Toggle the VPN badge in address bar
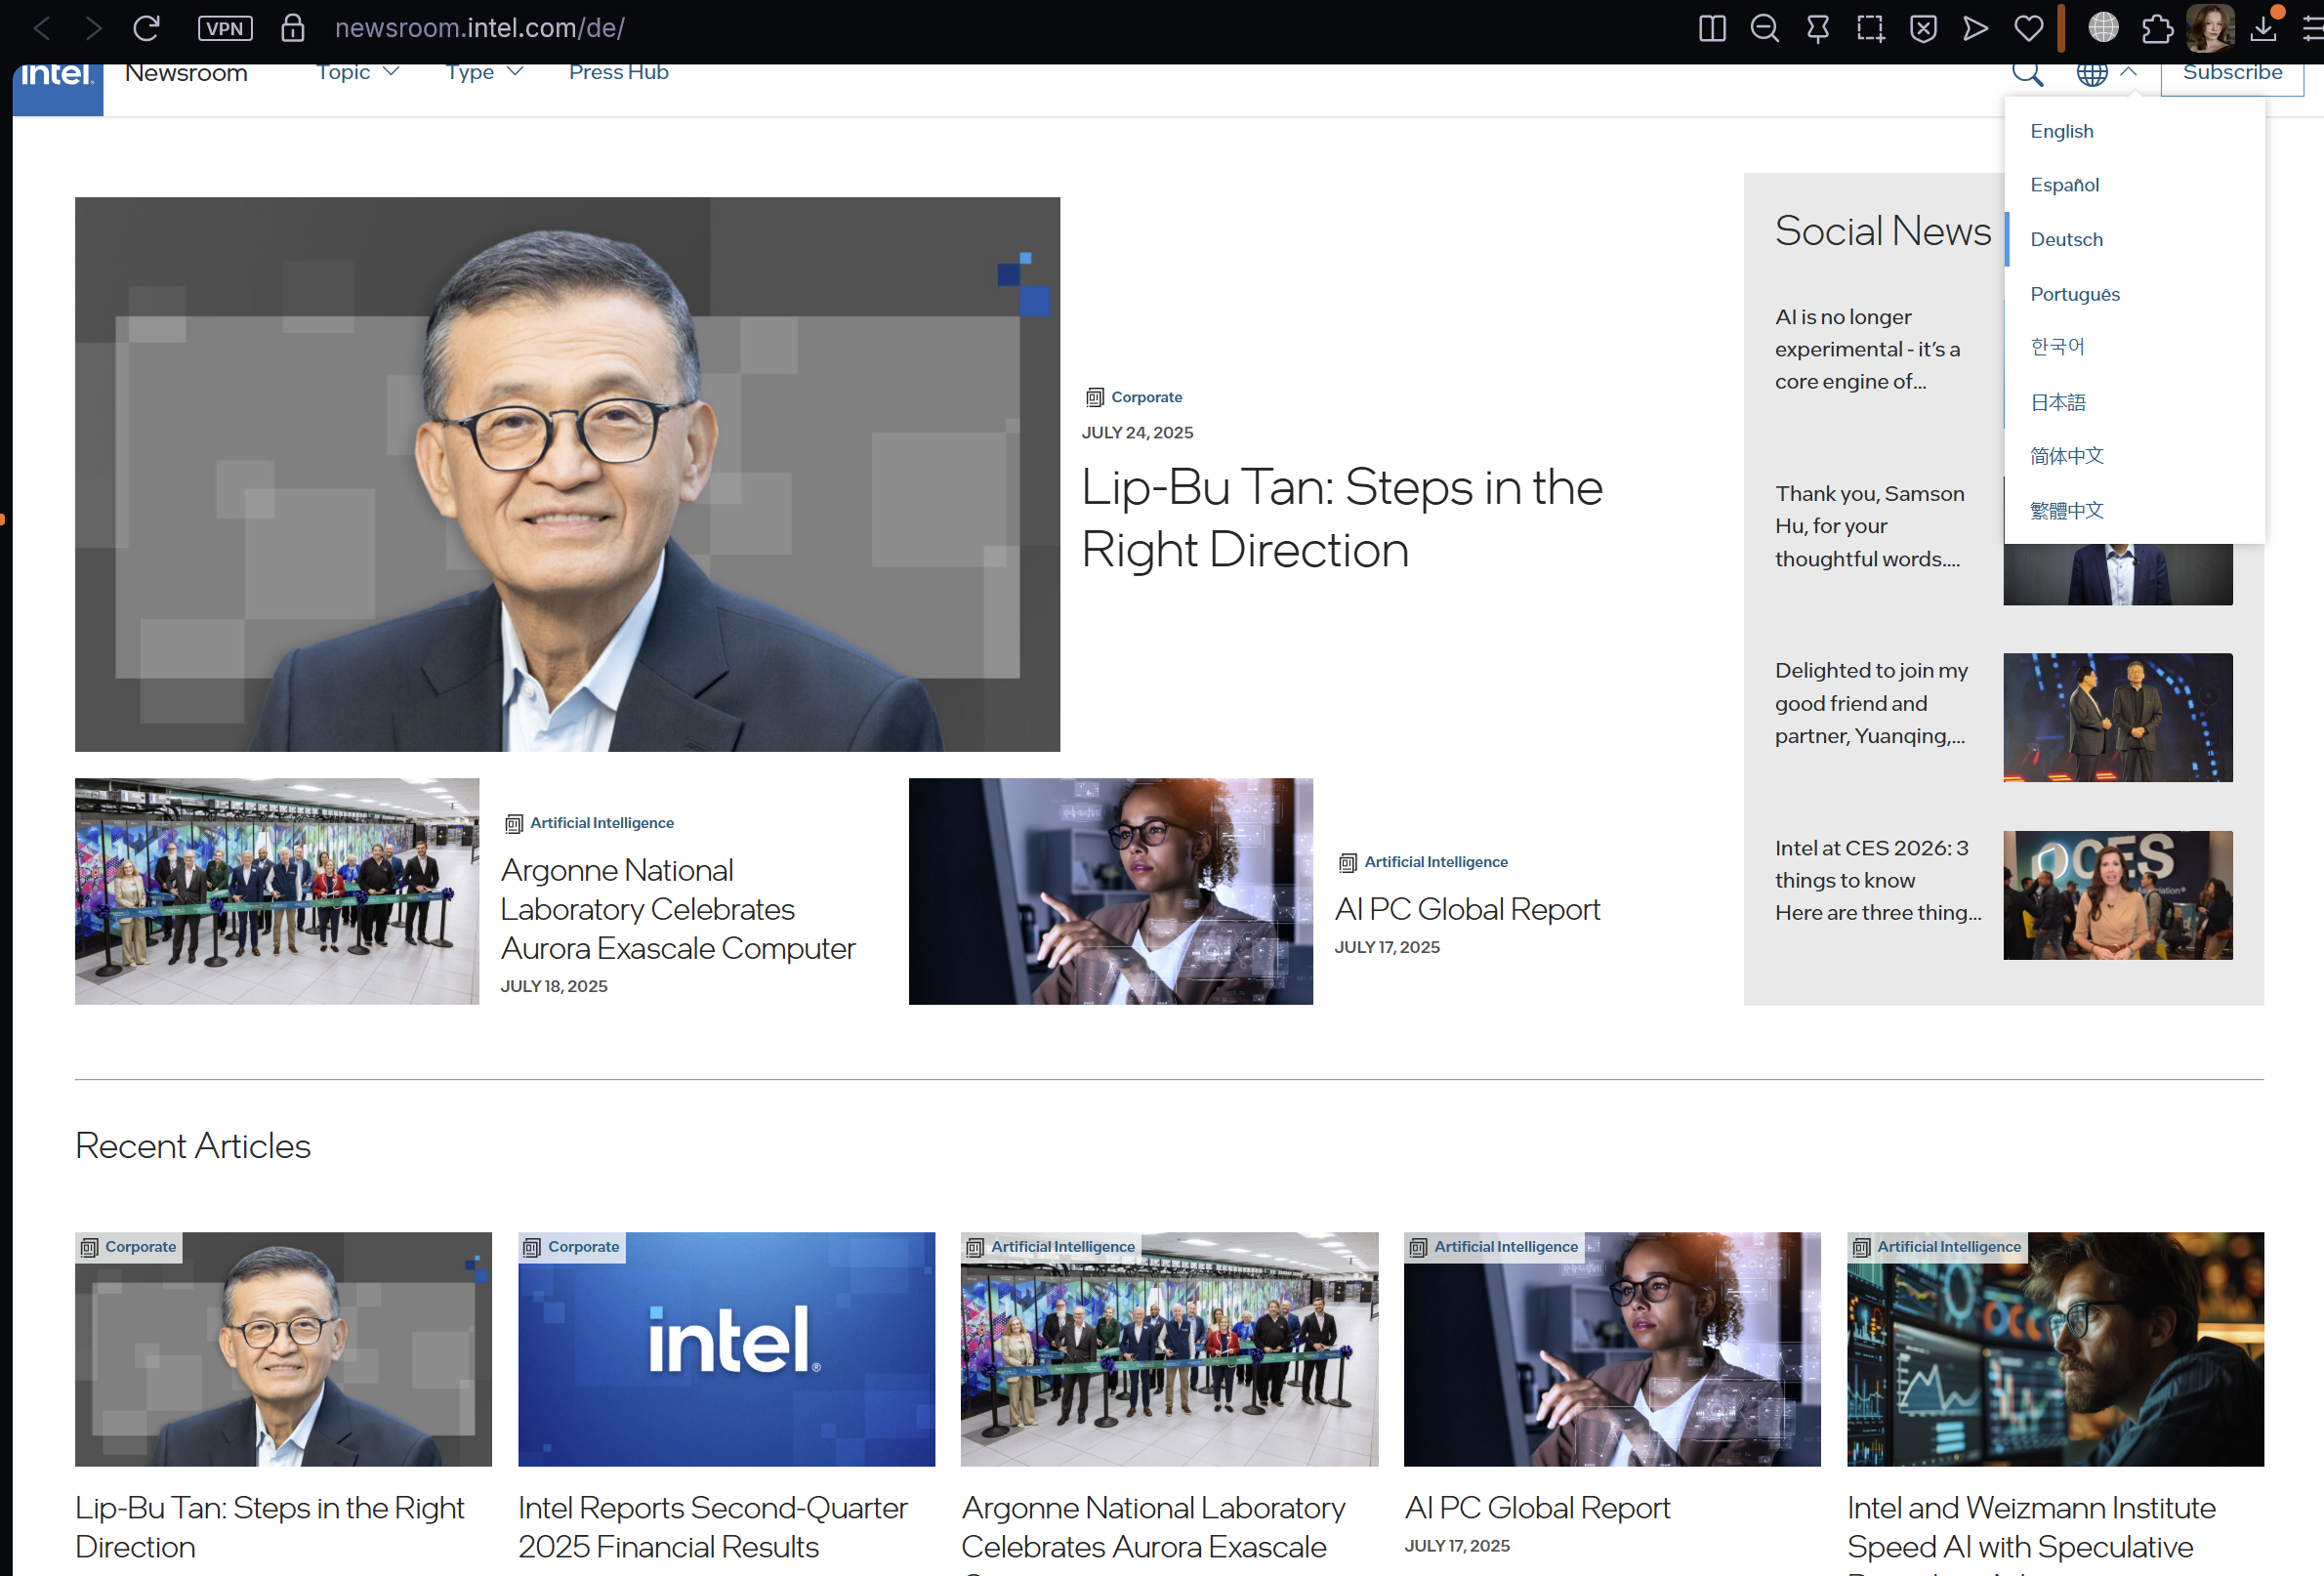The height and width of the screenshot is (1576, 2324). click(225, 28)
